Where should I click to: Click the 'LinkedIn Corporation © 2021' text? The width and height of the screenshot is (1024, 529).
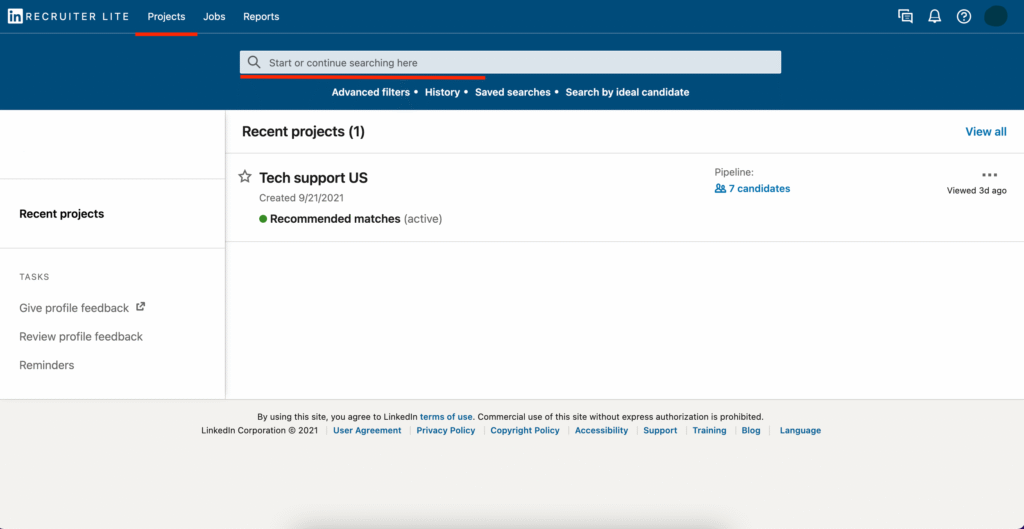point(260,430)
